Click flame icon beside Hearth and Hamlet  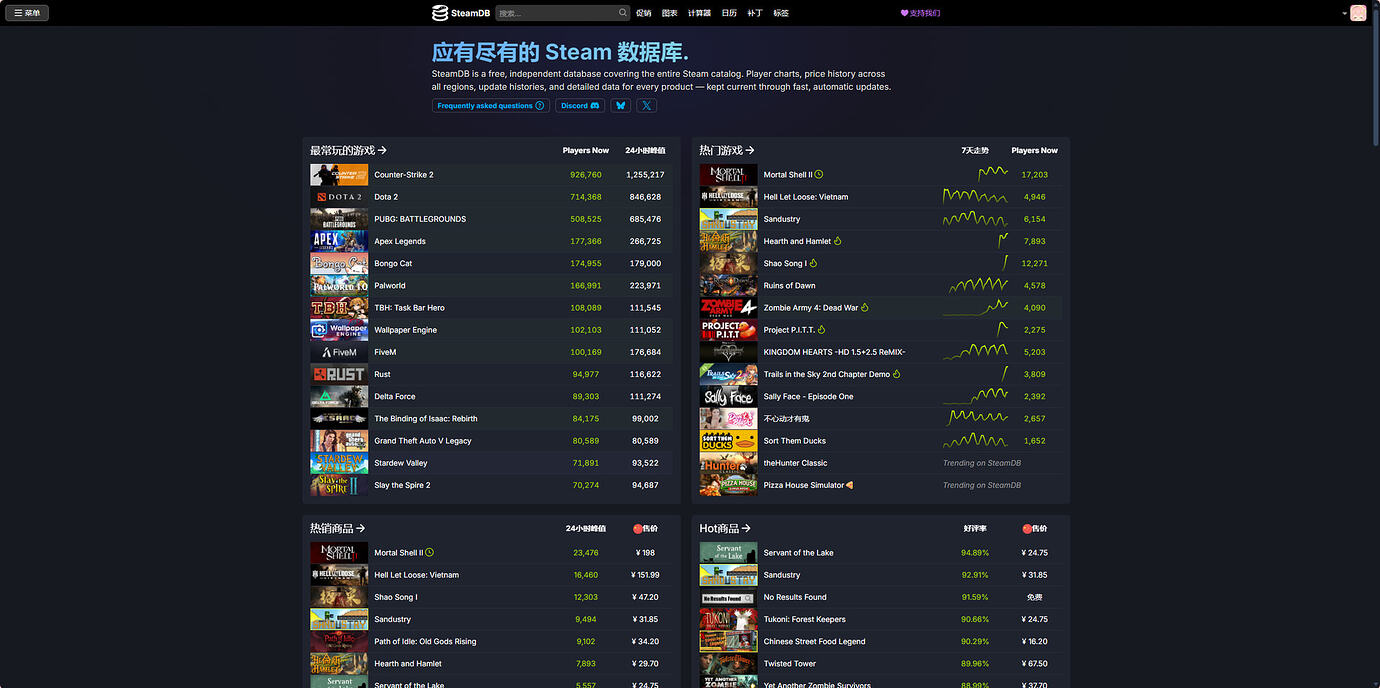pos(838,241)
